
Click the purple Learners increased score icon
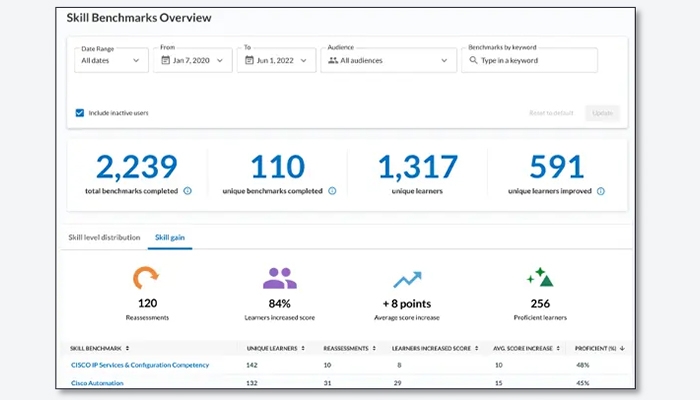coord(279,277)
